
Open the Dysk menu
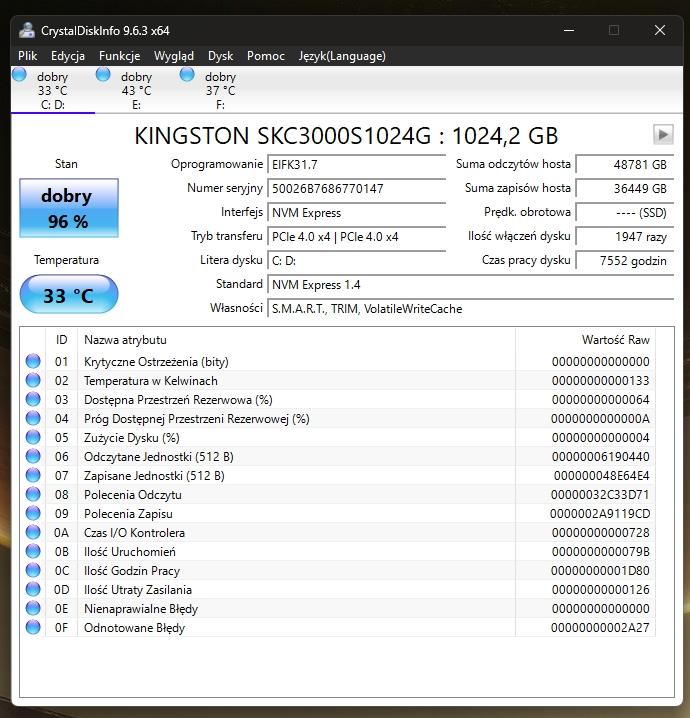(x=220, y=56)
